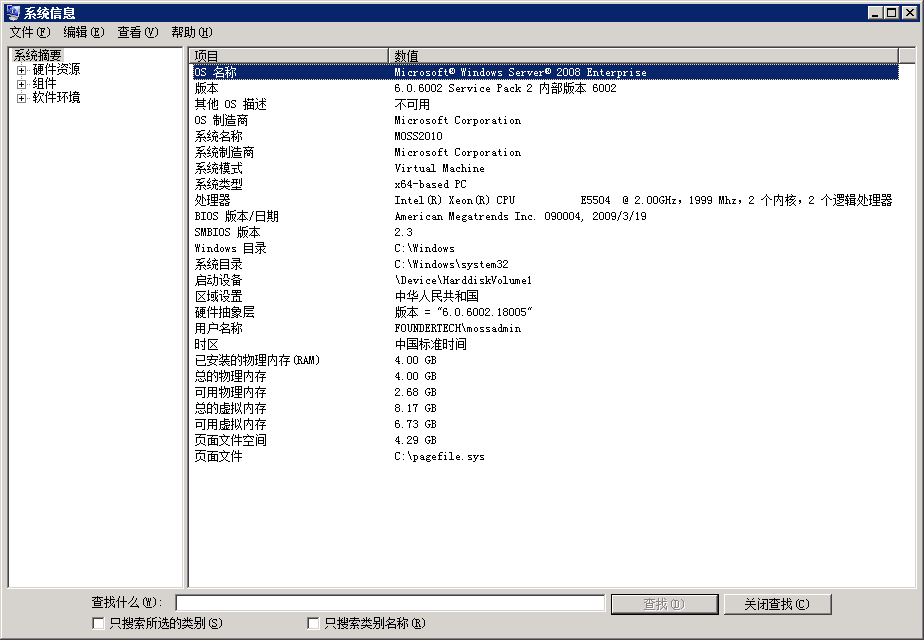Select the 软件环境 tree item label
The width and height of the screenshot is (924, 640).
click(56, 98)
